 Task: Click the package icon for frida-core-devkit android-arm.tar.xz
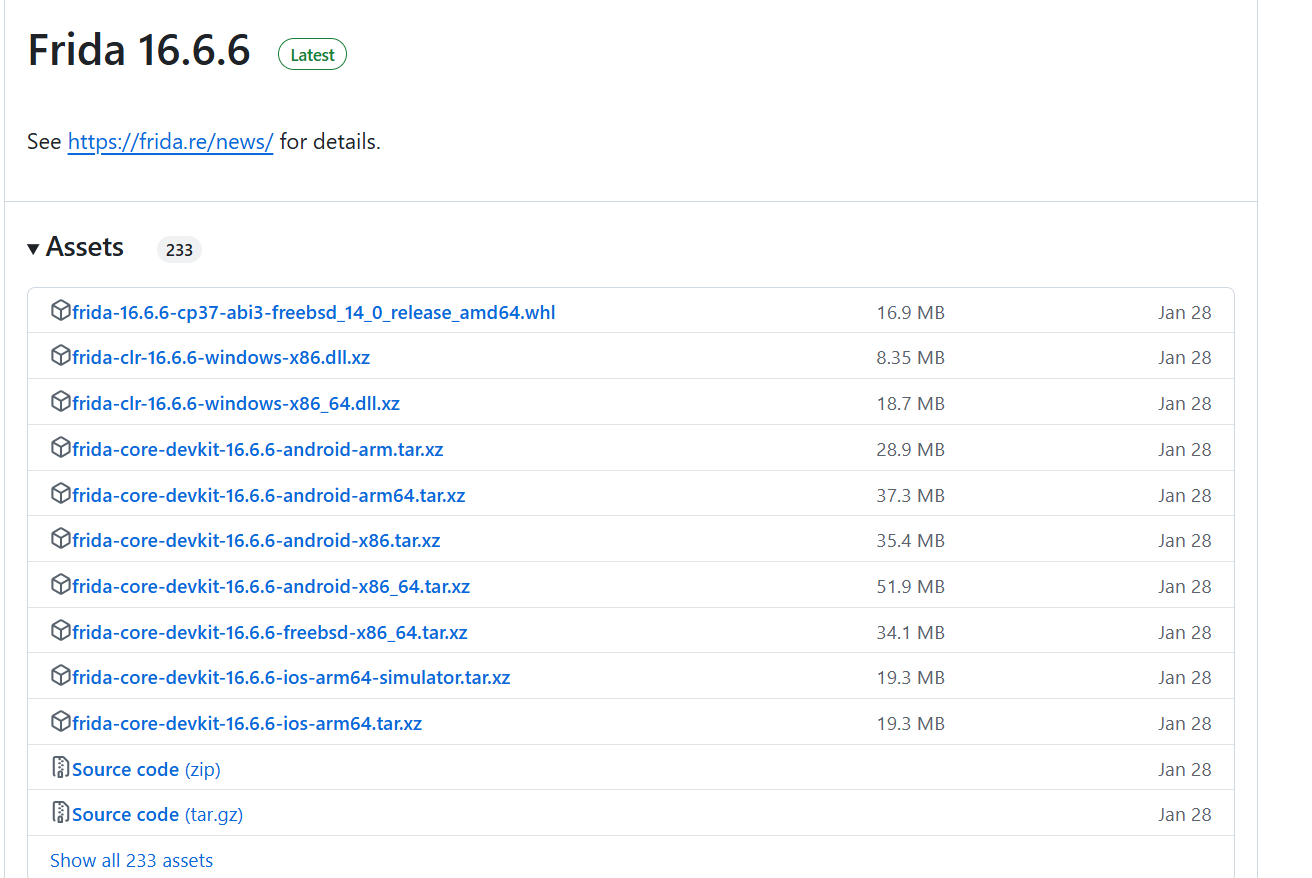click(x=61, y=448)
